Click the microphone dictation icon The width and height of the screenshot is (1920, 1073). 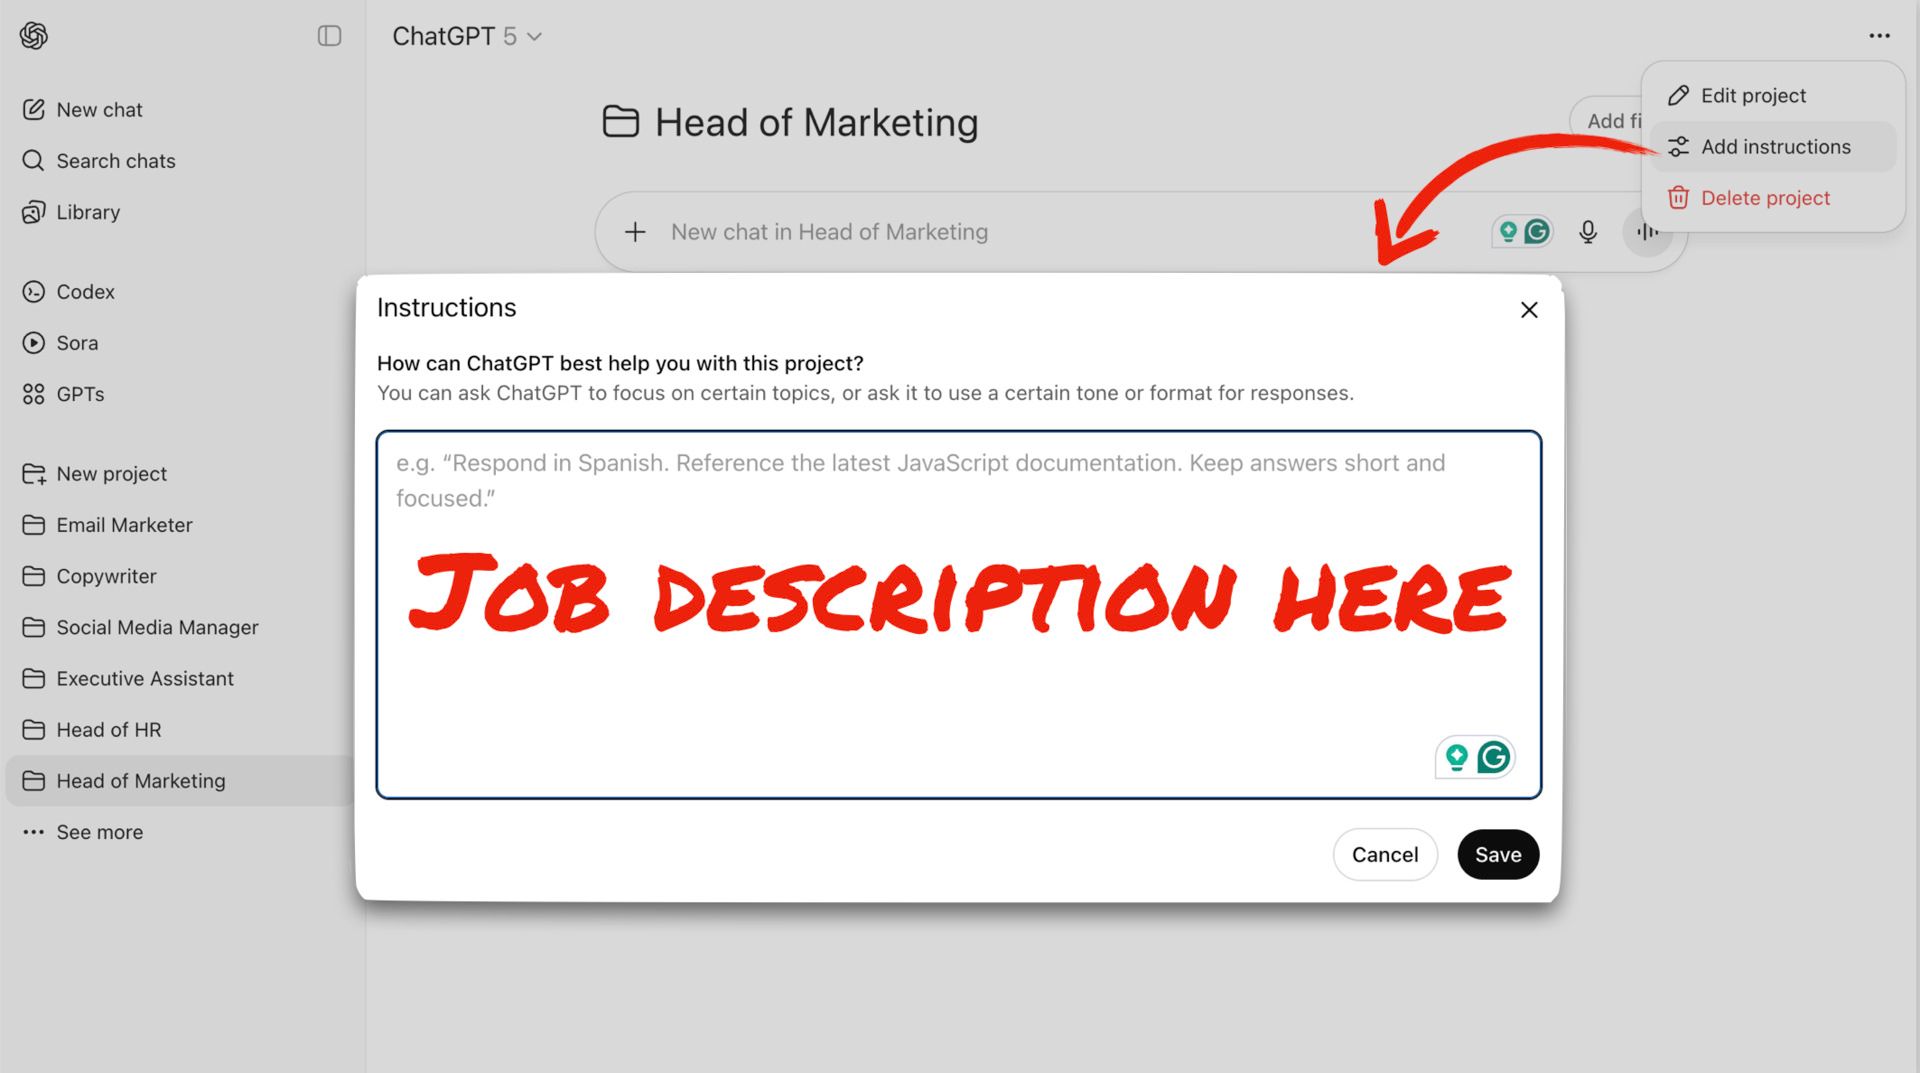click(x=1588, y=232)
